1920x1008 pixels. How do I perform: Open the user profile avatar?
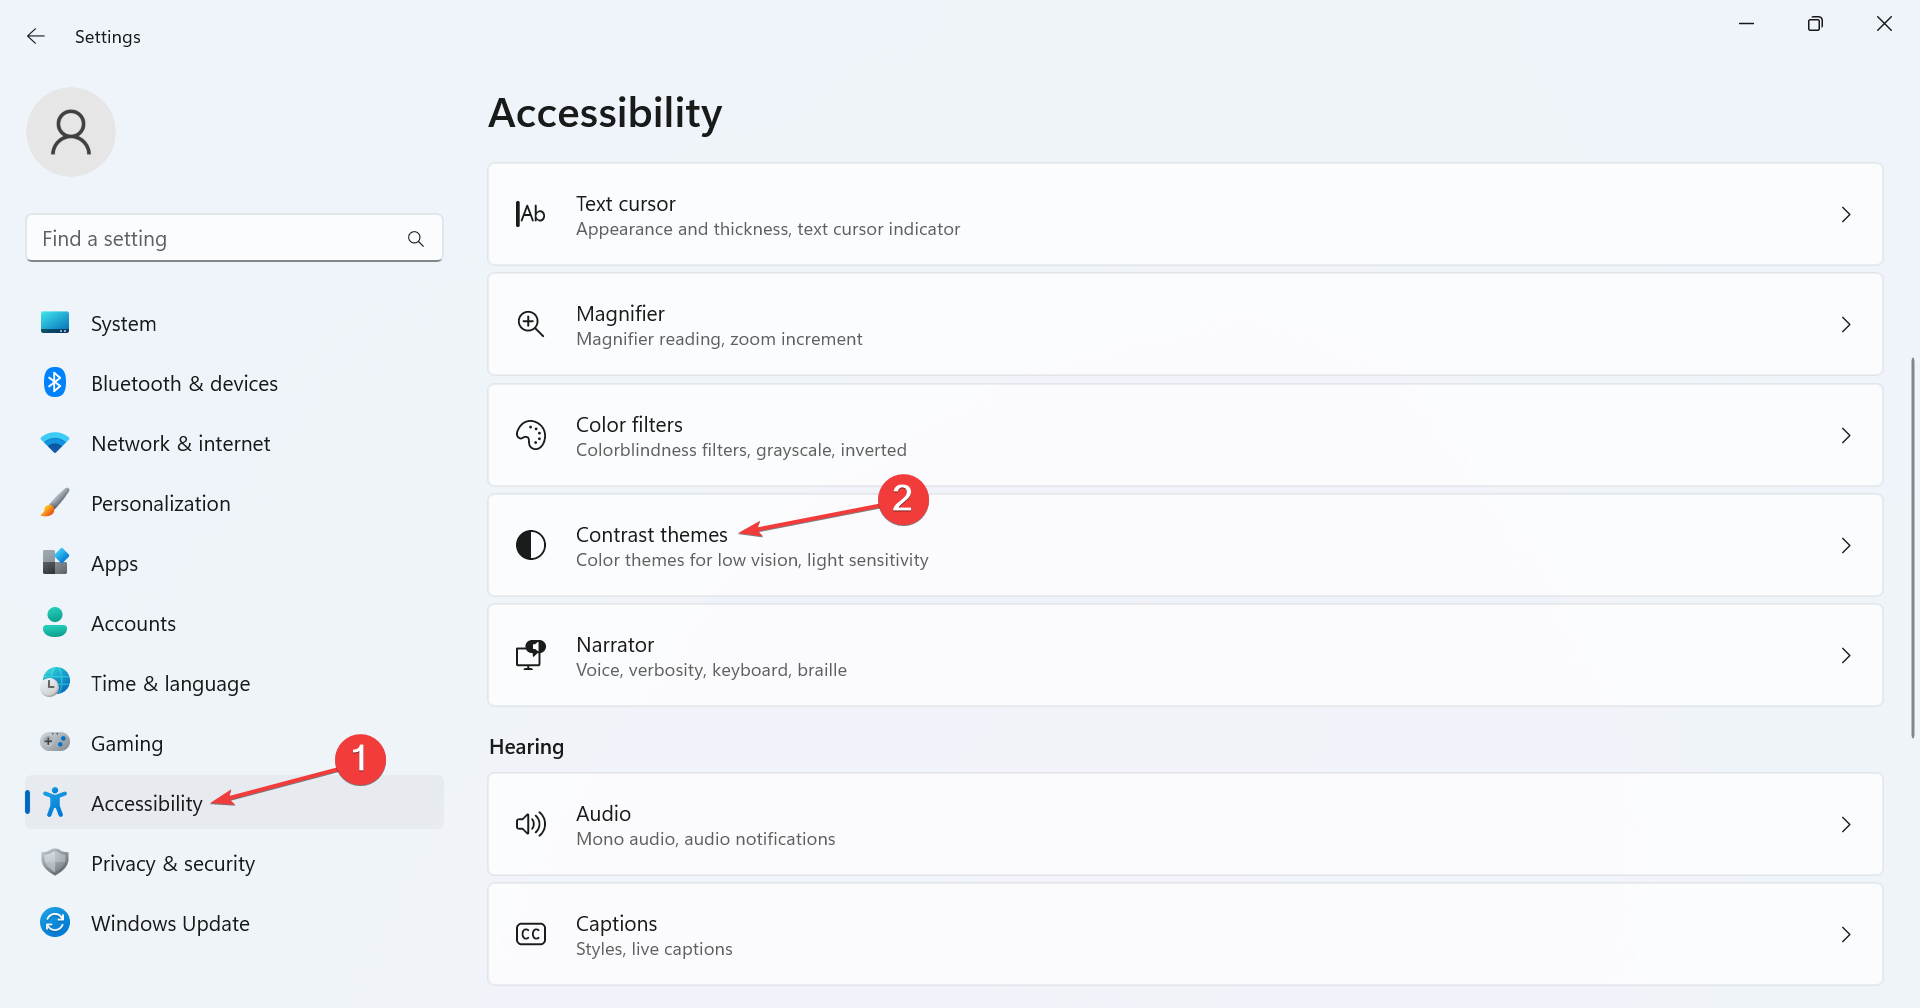coord(71,132)
